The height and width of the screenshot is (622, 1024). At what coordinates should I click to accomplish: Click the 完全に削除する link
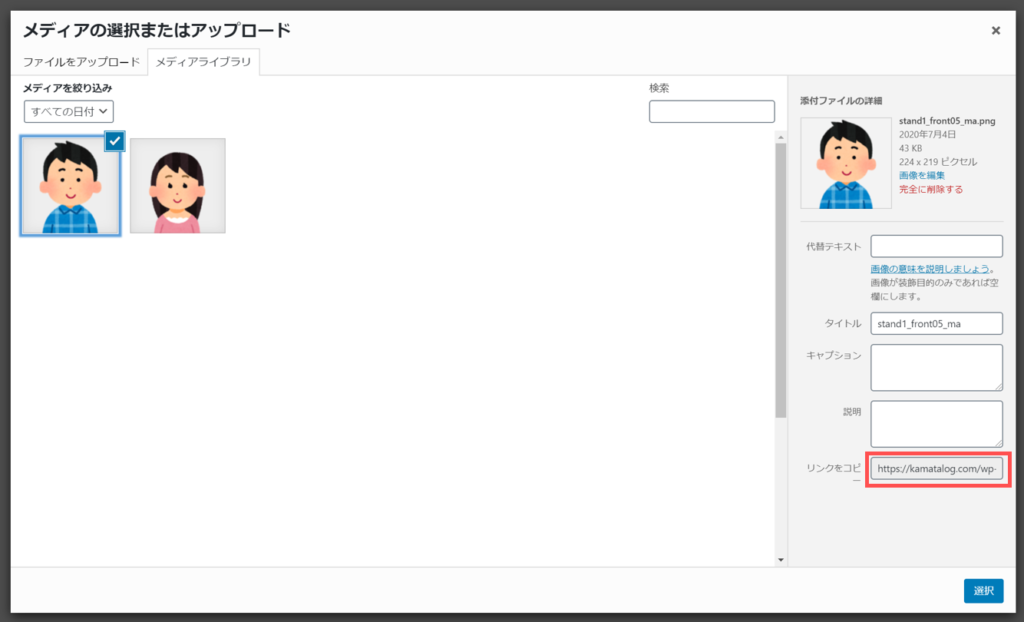point(931,189)
